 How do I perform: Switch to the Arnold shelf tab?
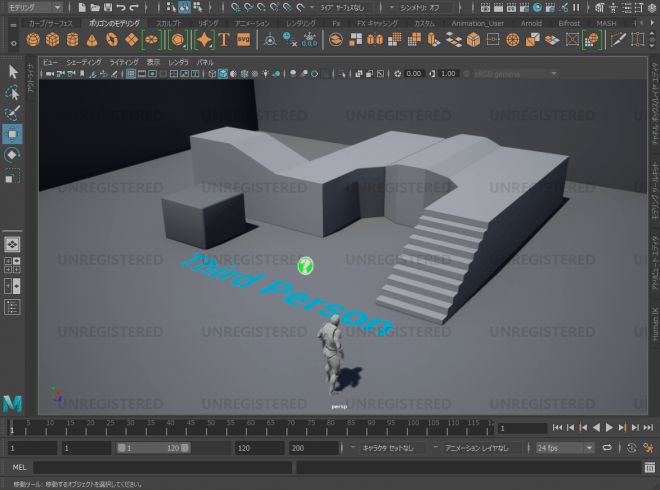coord(531,23)
